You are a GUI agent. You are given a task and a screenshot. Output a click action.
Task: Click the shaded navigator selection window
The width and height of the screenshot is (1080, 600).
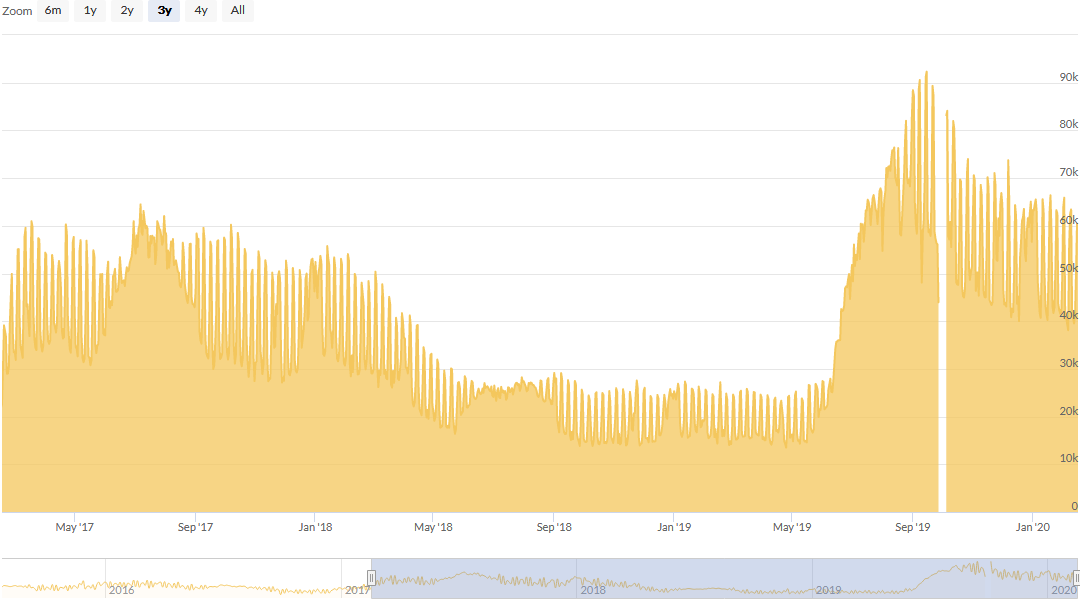click(x=724, y=578)
